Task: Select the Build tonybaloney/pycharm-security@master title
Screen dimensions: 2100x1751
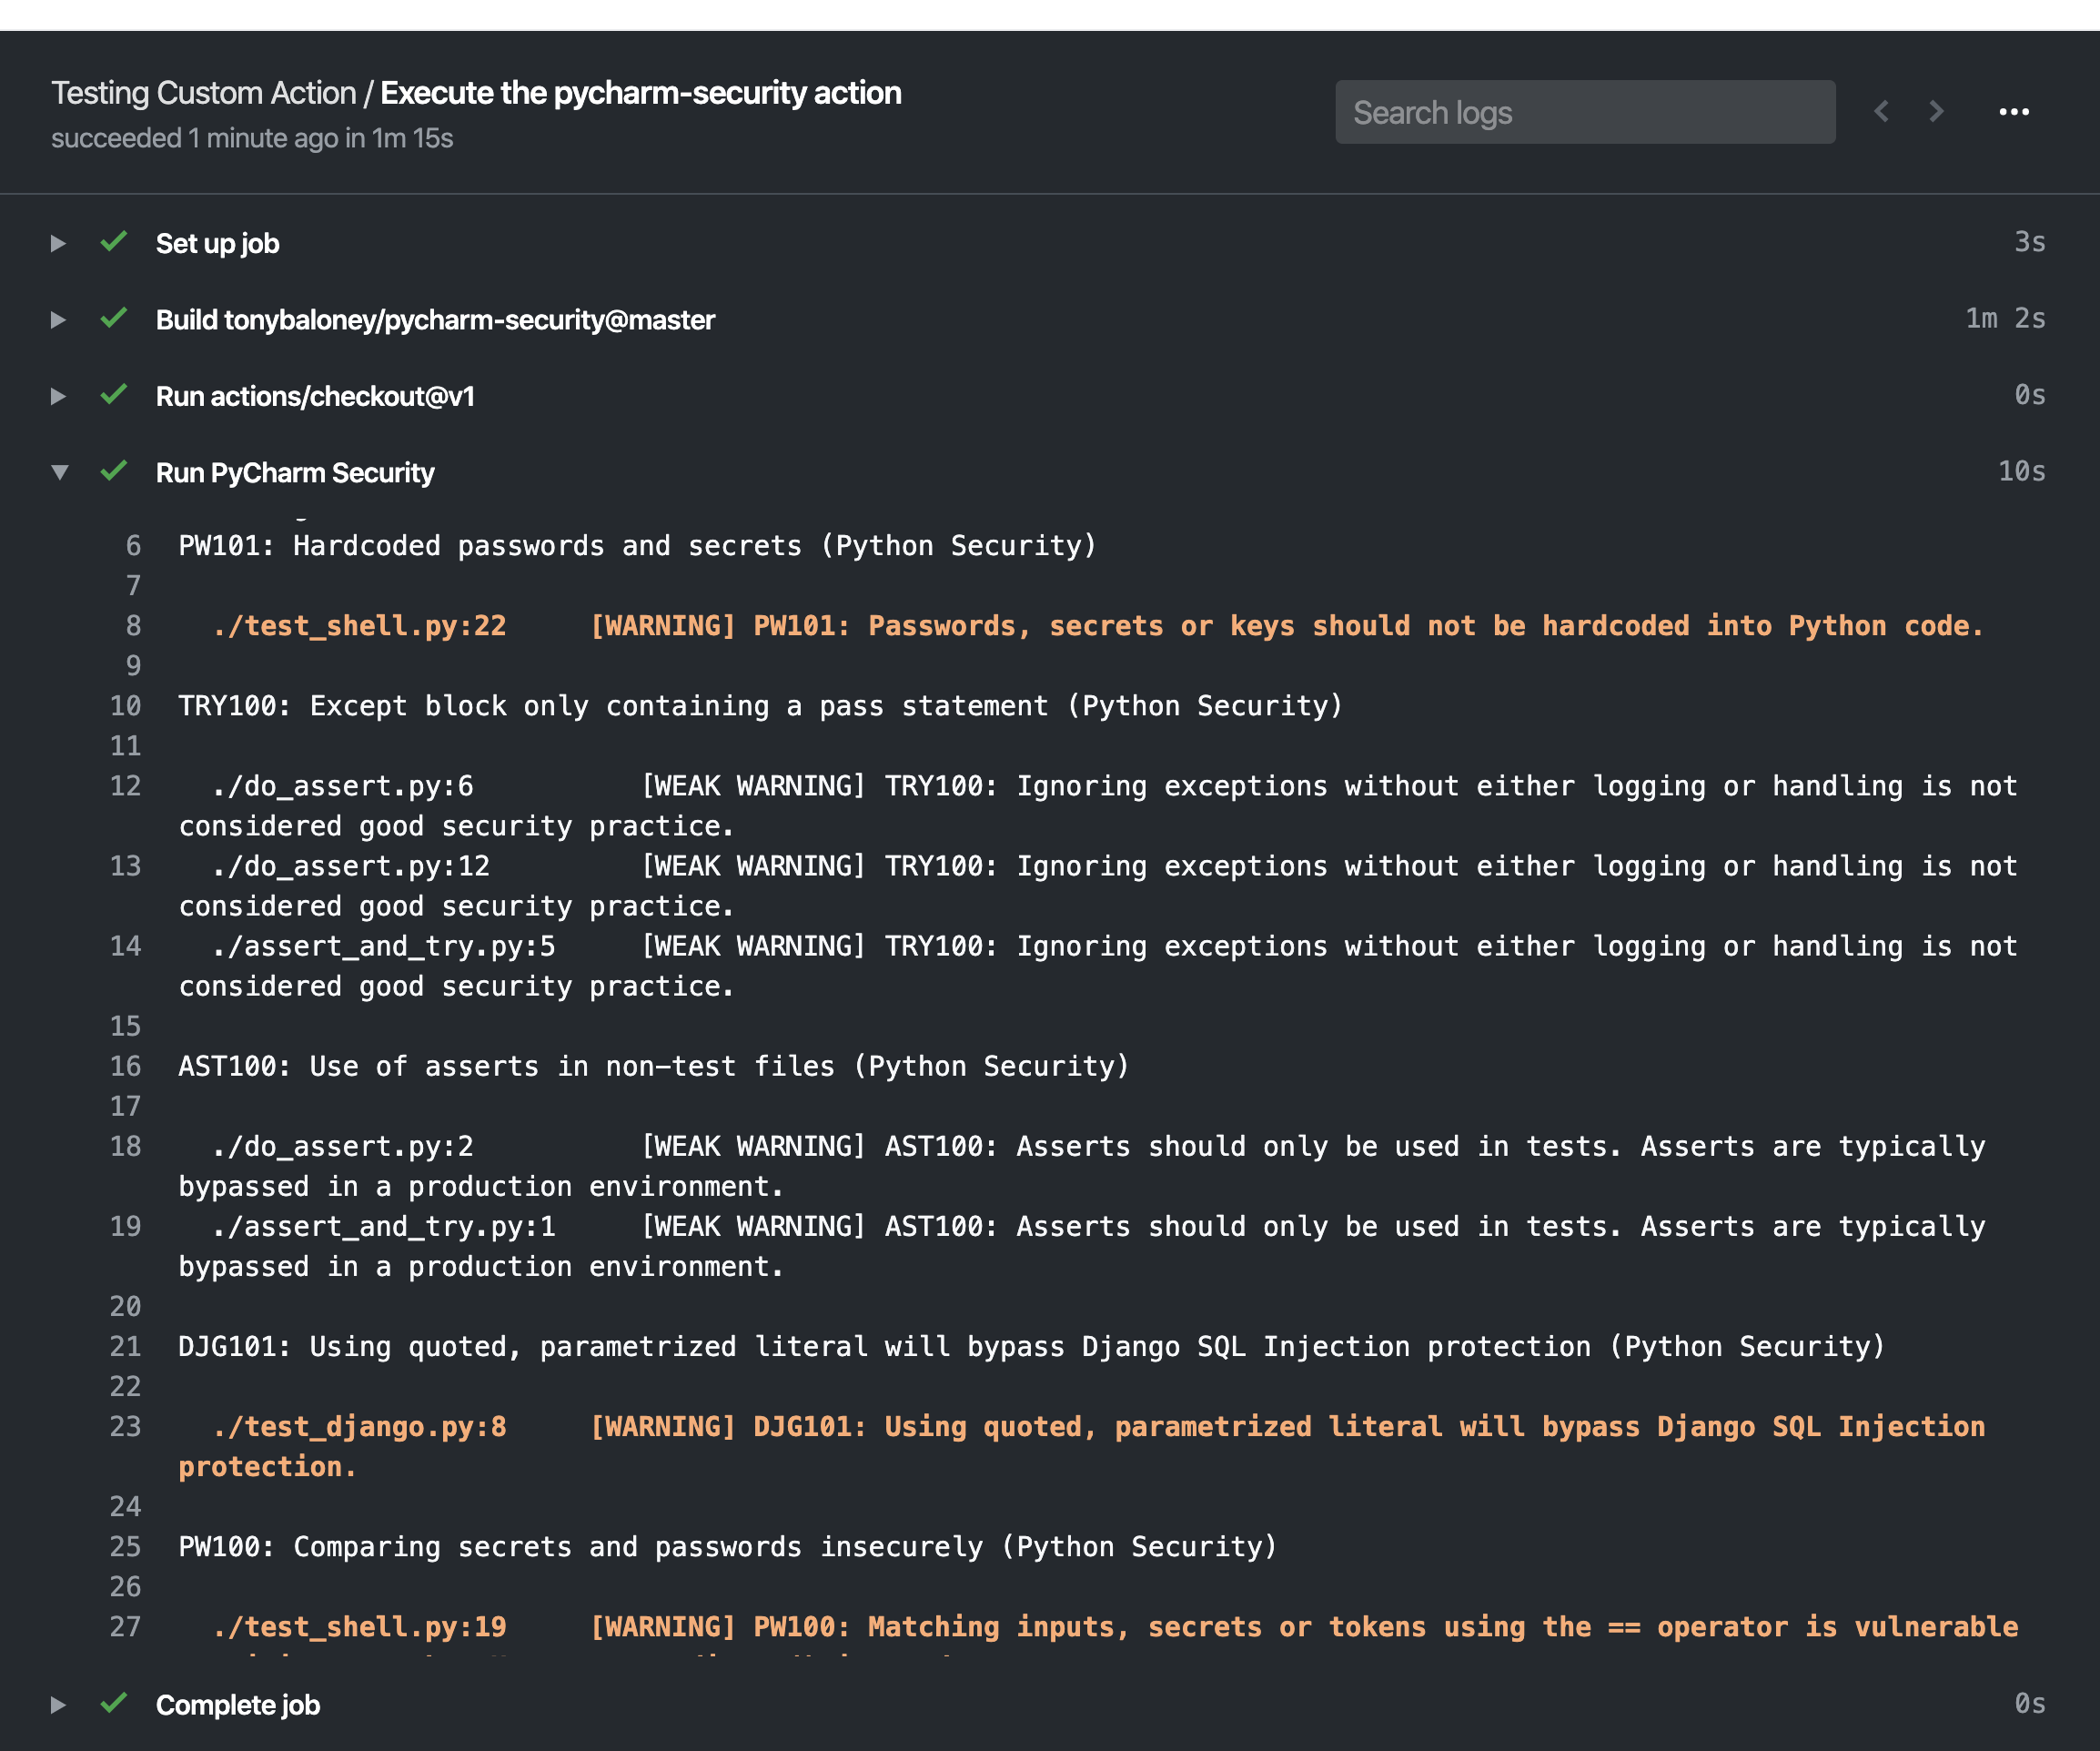Action: [x=435, y=320]
